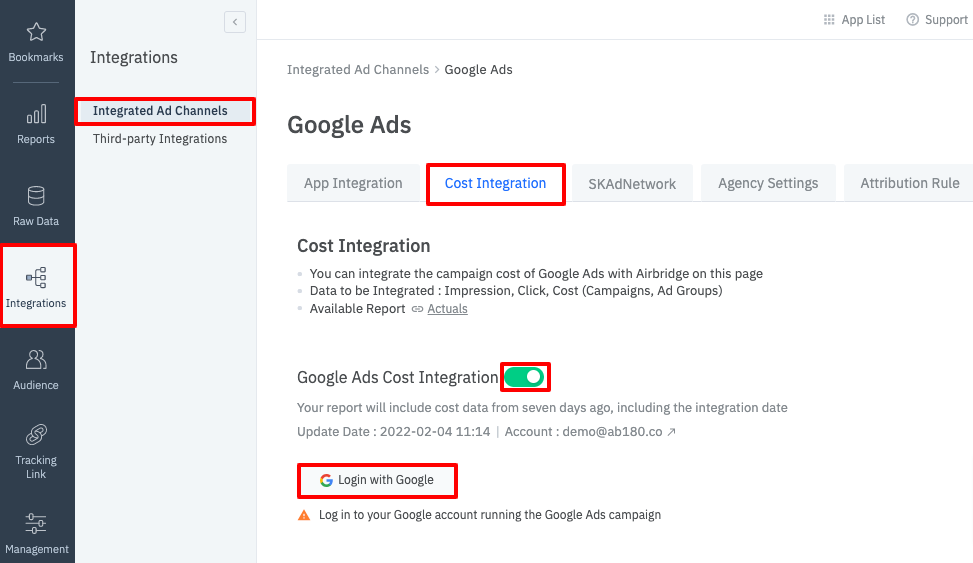Open Raw Data database icon
The width and height of the screenshot is (973, 563).
tap(36, 196)
